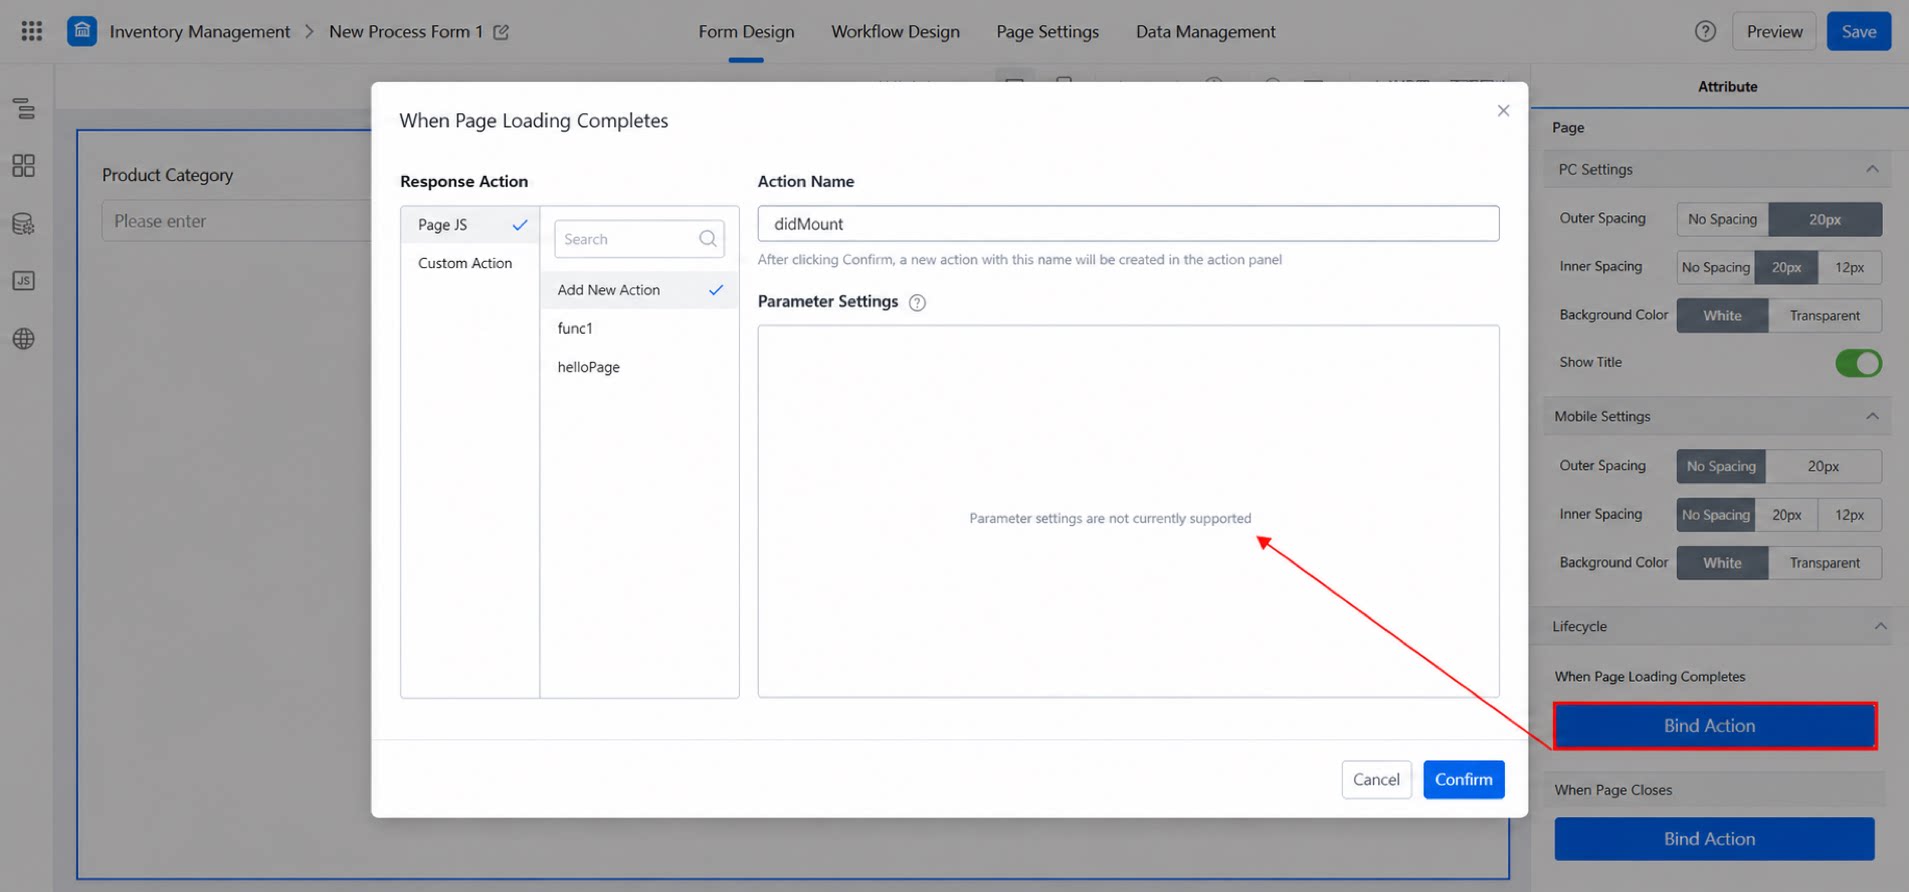Select Custom Action response type
This screenshot has height=892, width=1909.
click(465, 263)
